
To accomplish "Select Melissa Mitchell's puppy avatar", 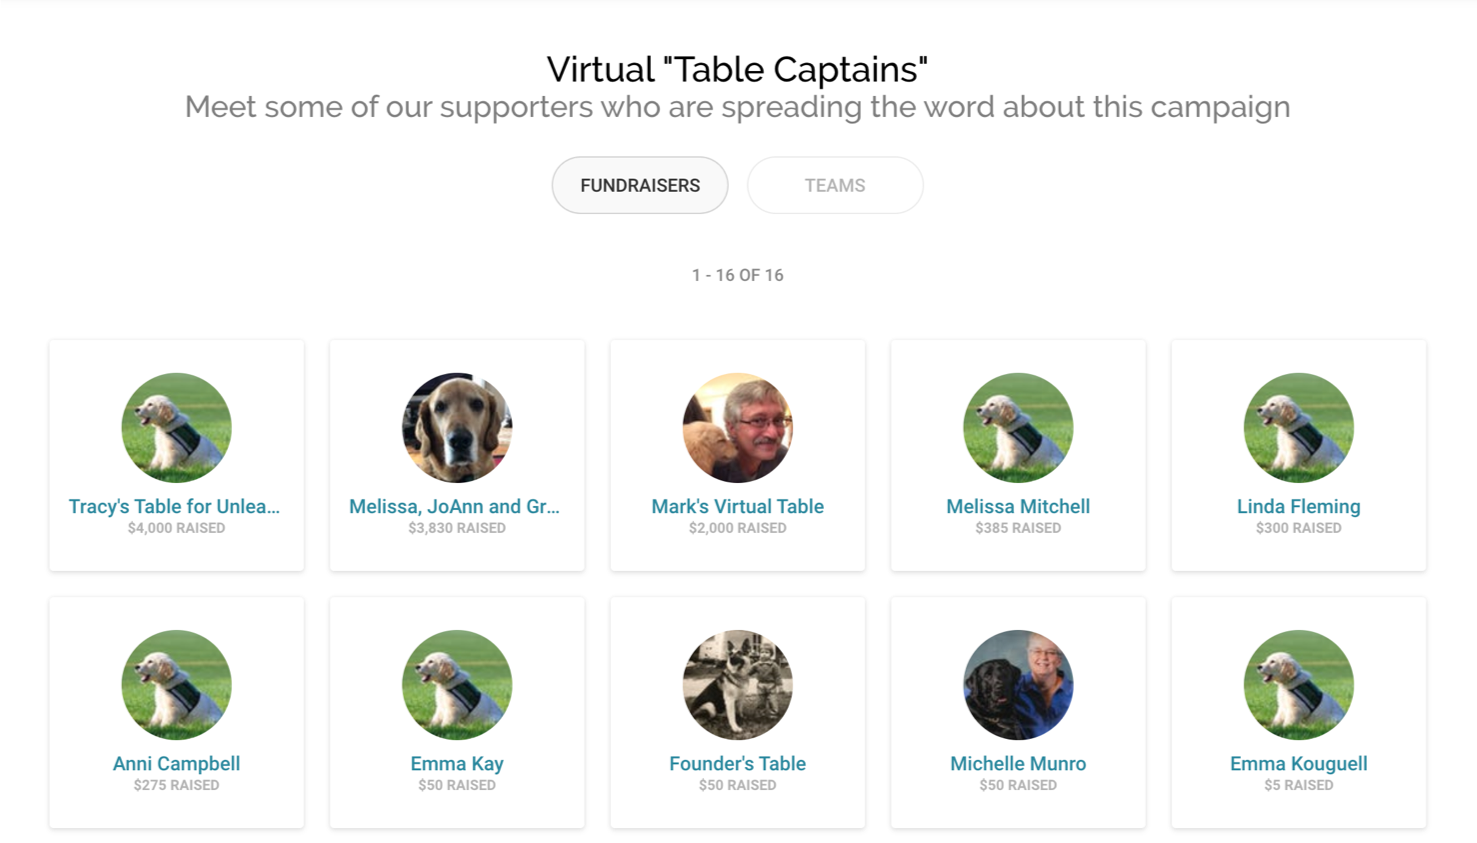I will tap(1018, 428).
